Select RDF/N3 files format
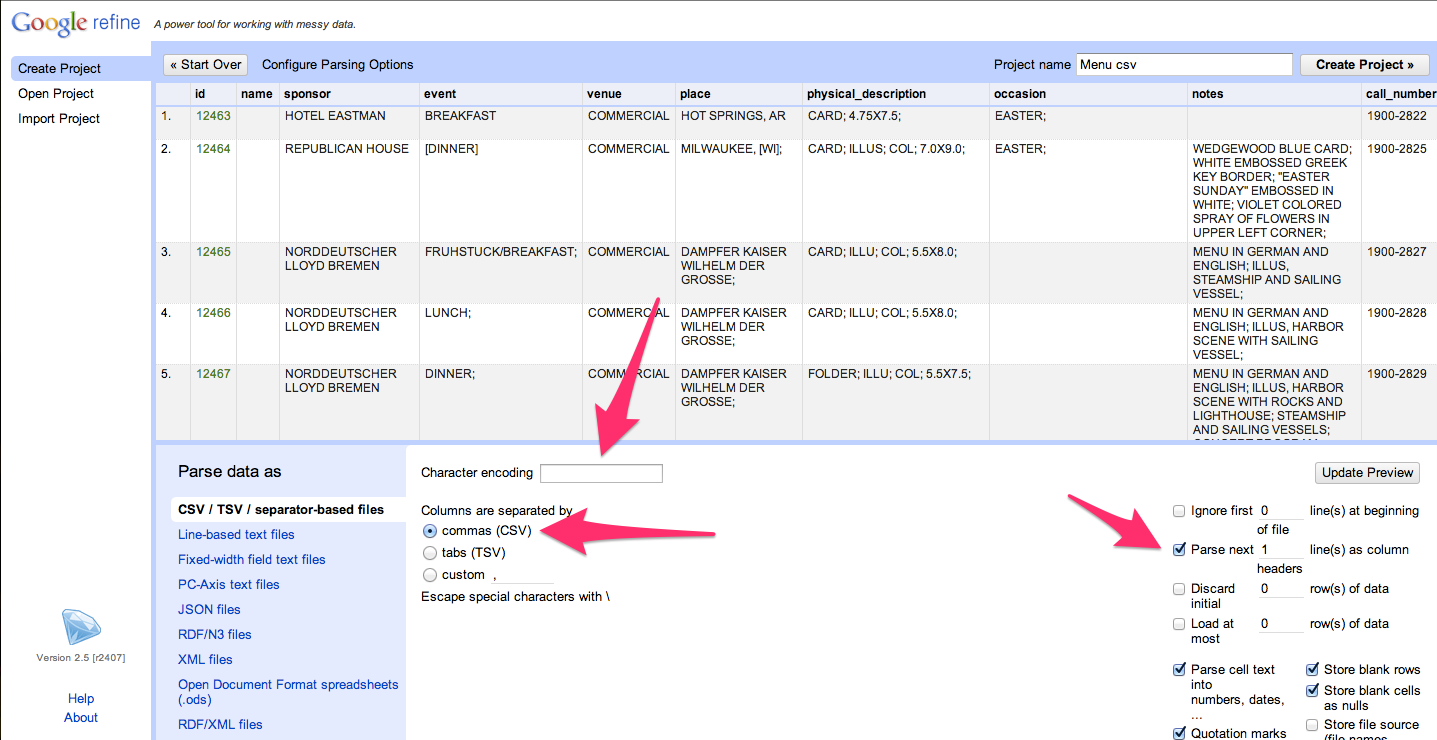The height and width of the screenshot is (740, 1437). [215, 635]
